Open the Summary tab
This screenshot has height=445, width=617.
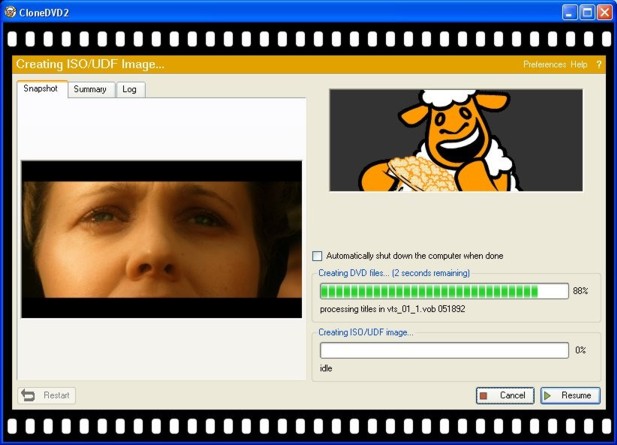pos(90,89)
